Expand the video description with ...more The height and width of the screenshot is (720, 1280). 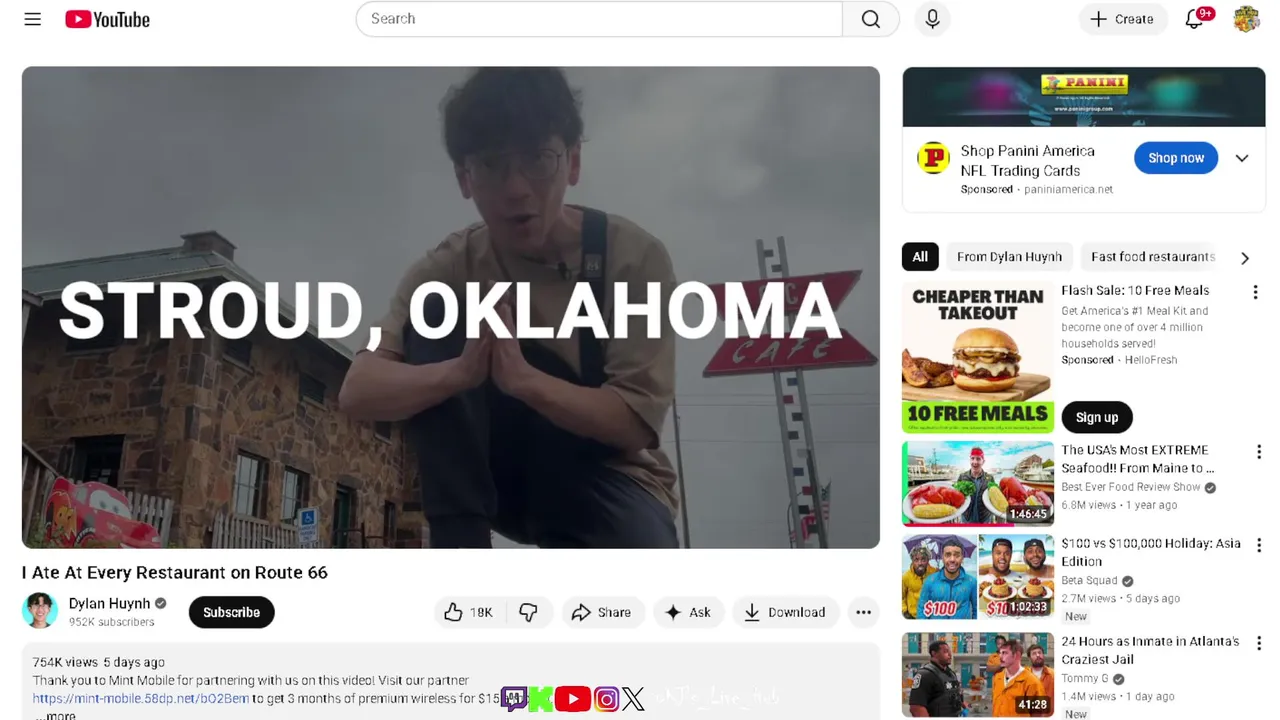coord(55,715)
